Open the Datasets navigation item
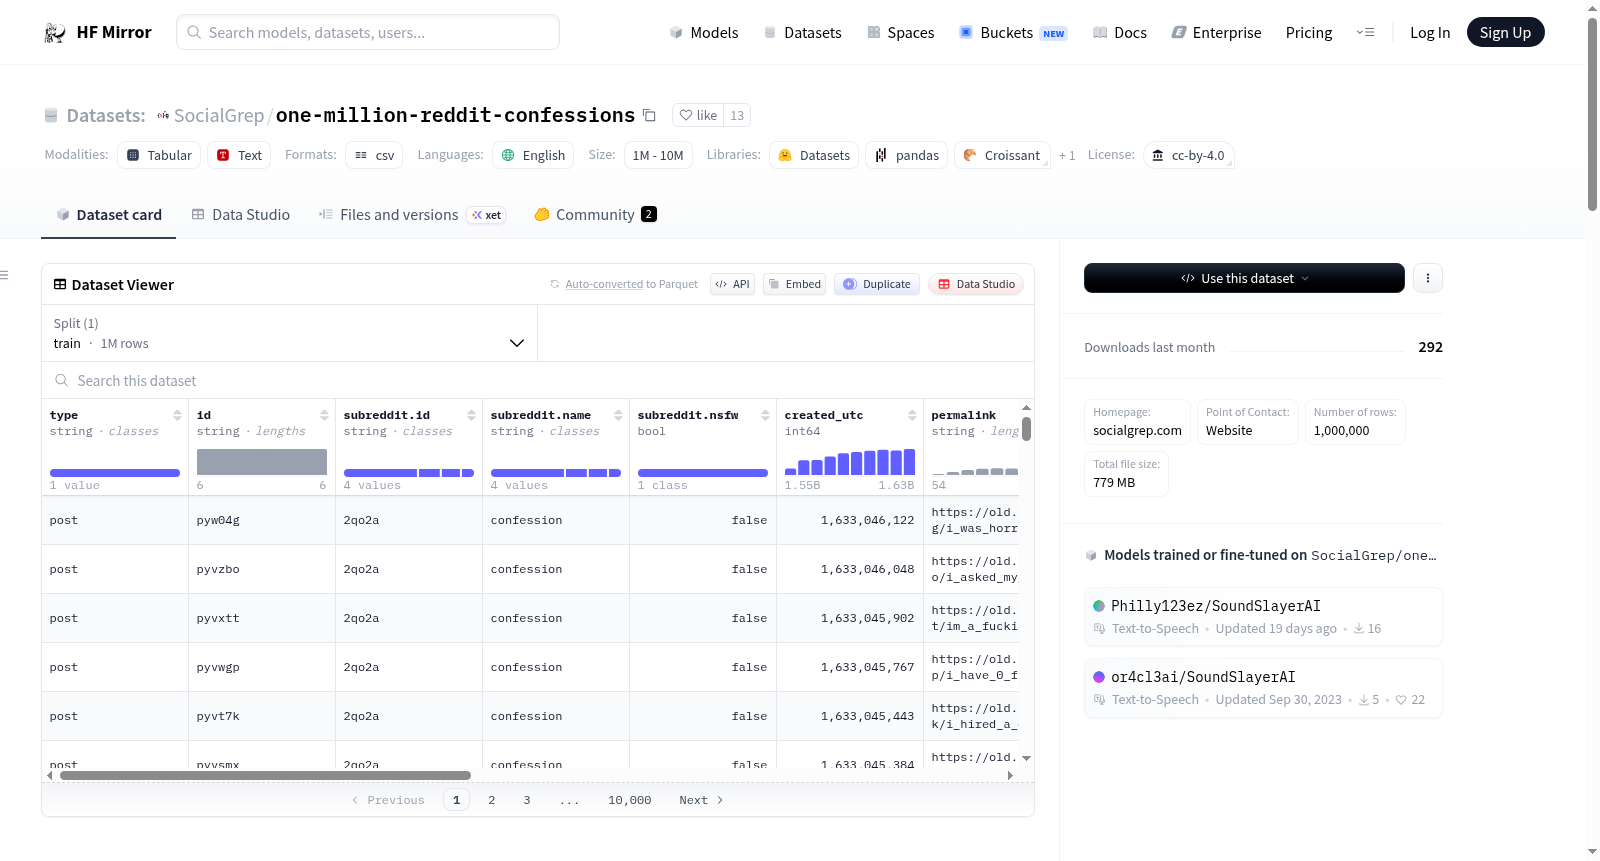Screen dimensions: 1600x861 click(x=802, y=33)
